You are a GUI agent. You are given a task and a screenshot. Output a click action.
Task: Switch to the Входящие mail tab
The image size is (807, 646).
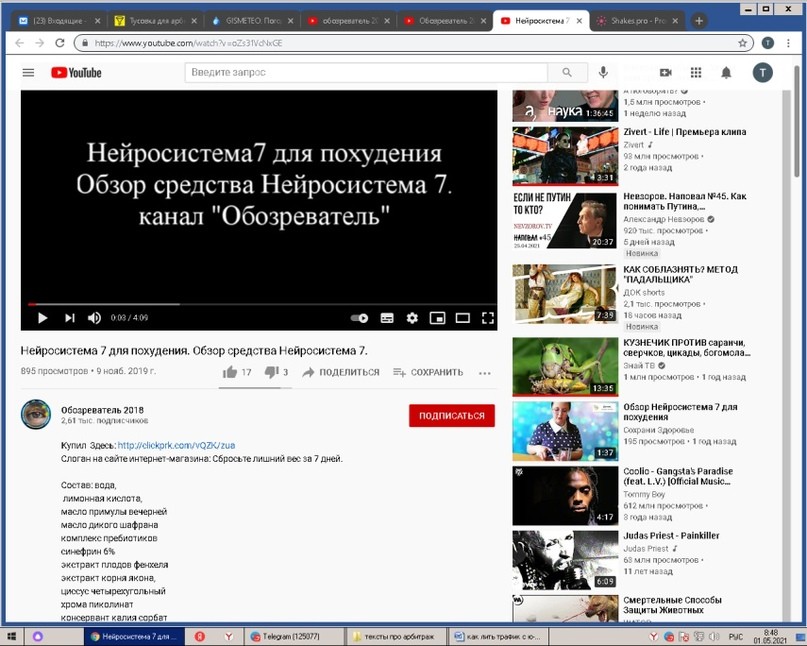click(x=59, y=21)
